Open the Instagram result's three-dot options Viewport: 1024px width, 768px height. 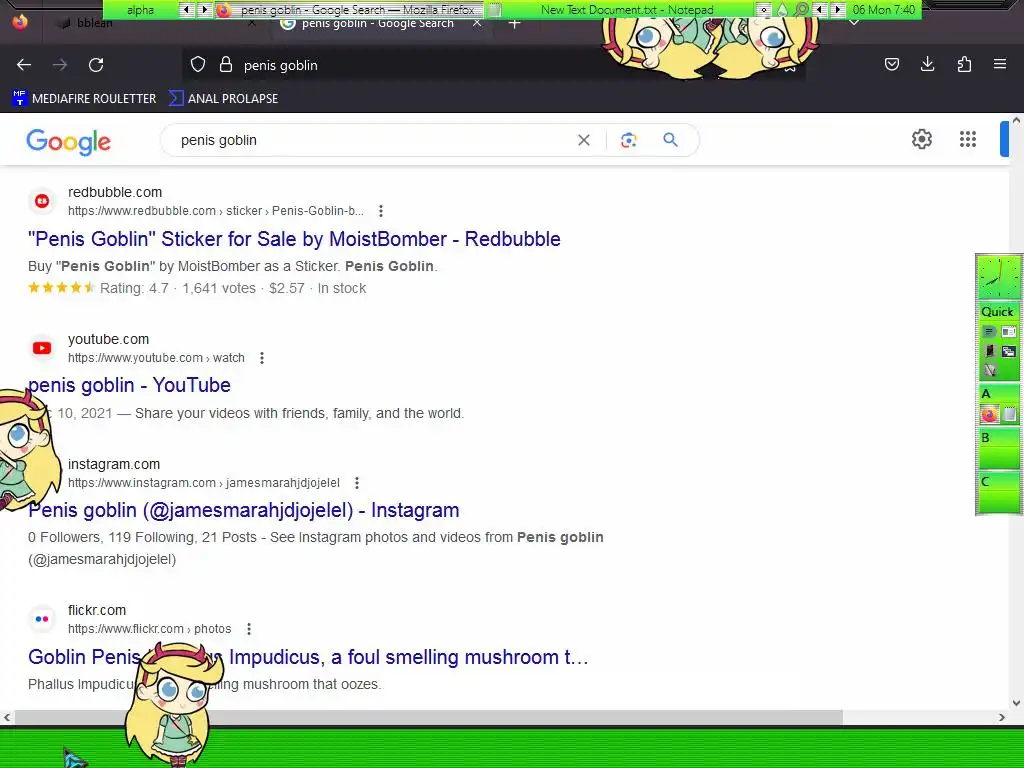(x=357, y=483)
